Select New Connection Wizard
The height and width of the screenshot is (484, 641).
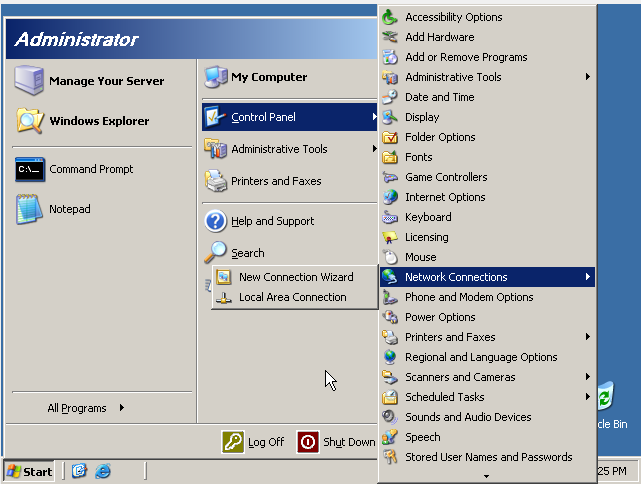[295, 277]
